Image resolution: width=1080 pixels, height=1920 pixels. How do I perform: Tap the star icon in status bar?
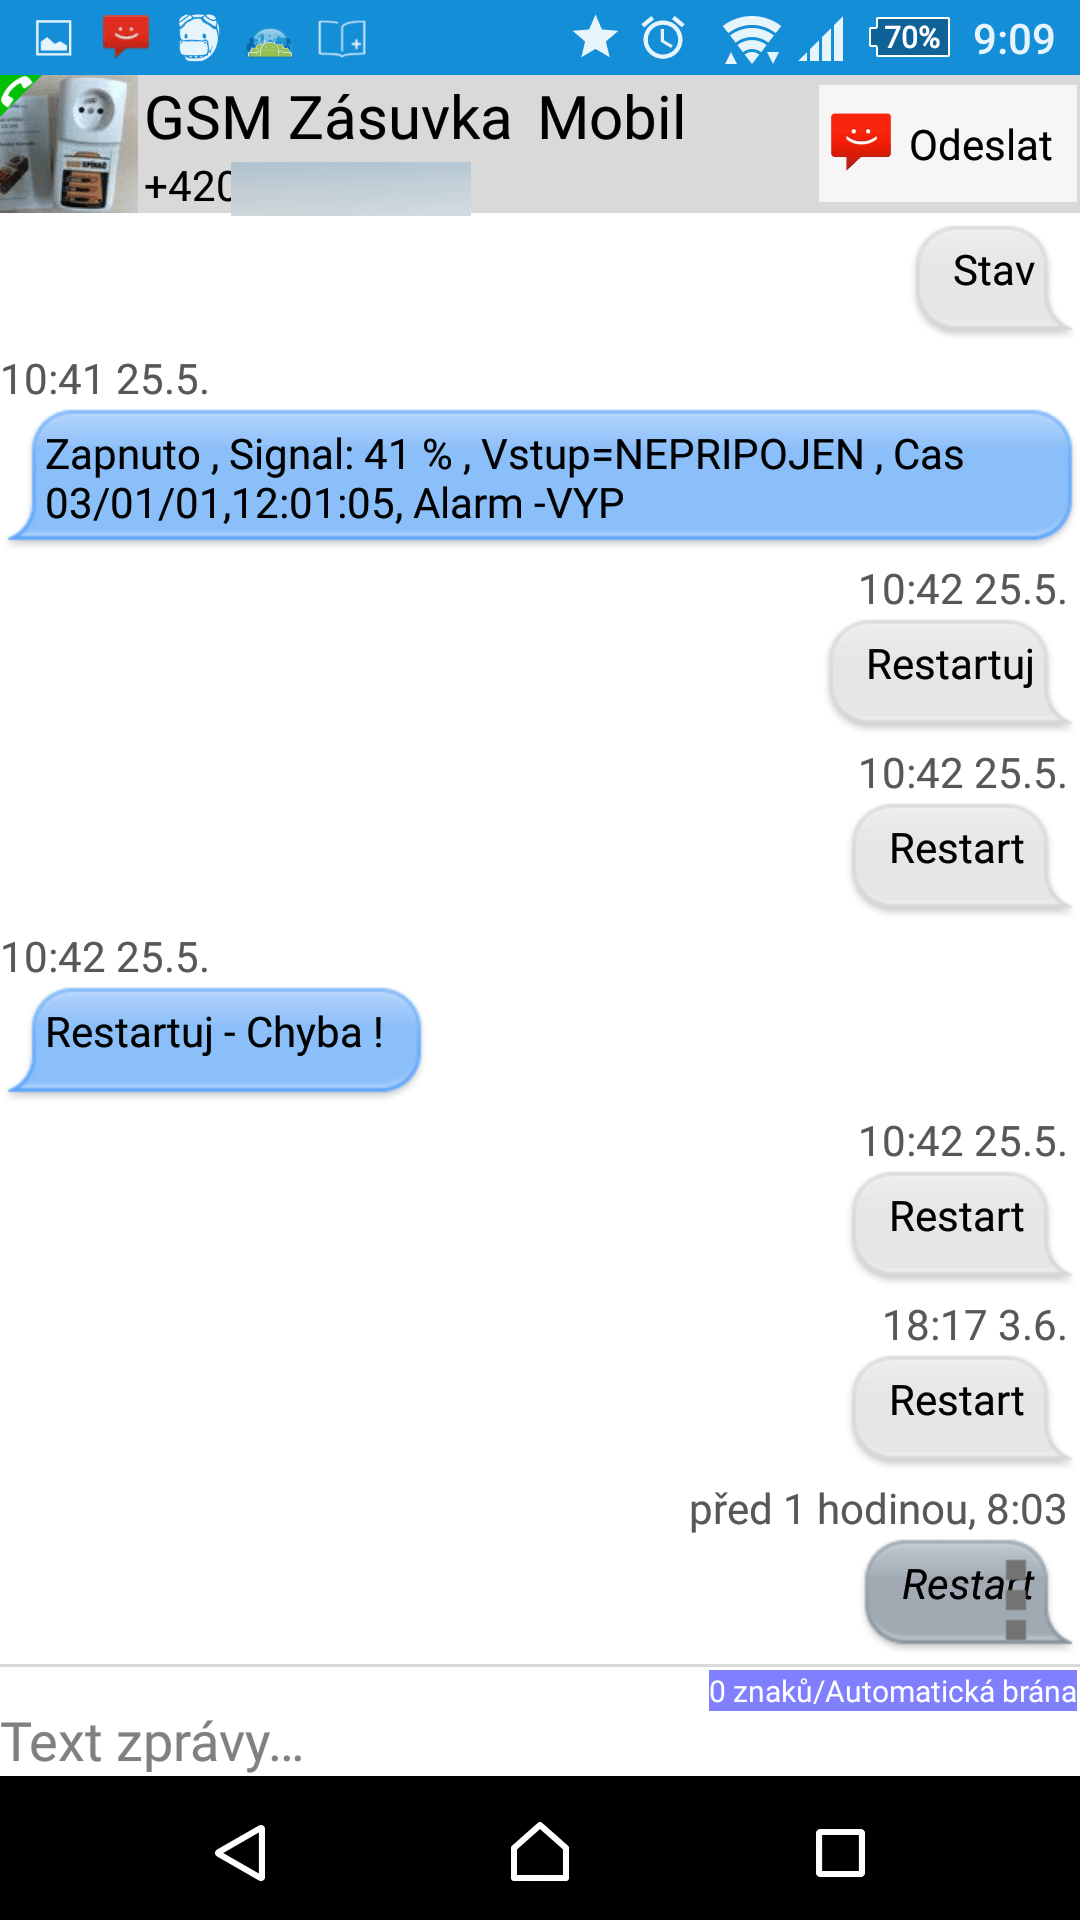pos(595,38)
